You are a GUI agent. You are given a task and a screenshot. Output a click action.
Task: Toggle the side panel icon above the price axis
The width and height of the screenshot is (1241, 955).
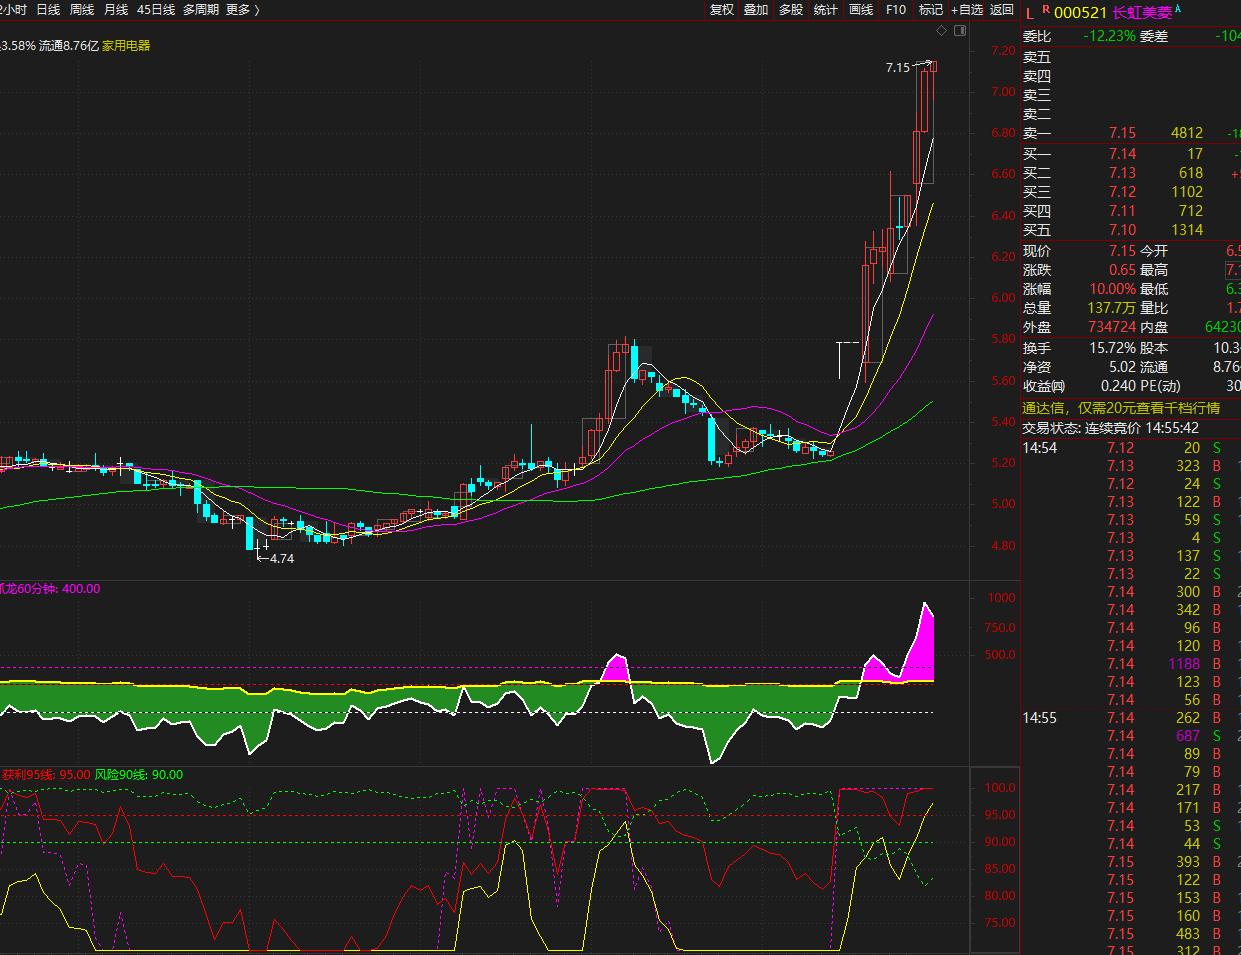(960, 31)
